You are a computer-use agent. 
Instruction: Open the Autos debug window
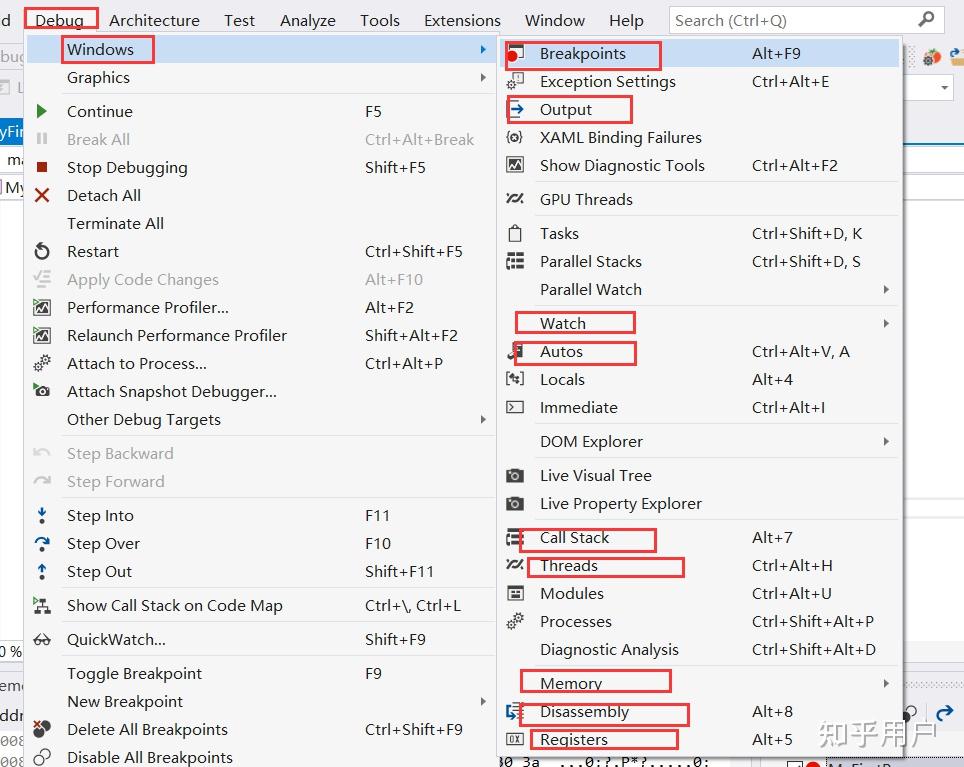(x=701, y=352)
